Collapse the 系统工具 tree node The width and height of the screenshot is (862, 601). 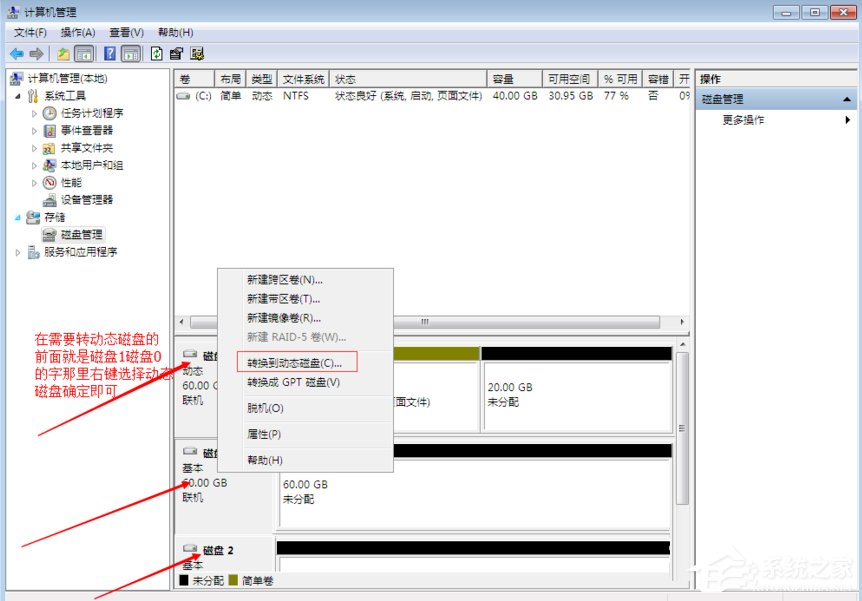[20, 94]
